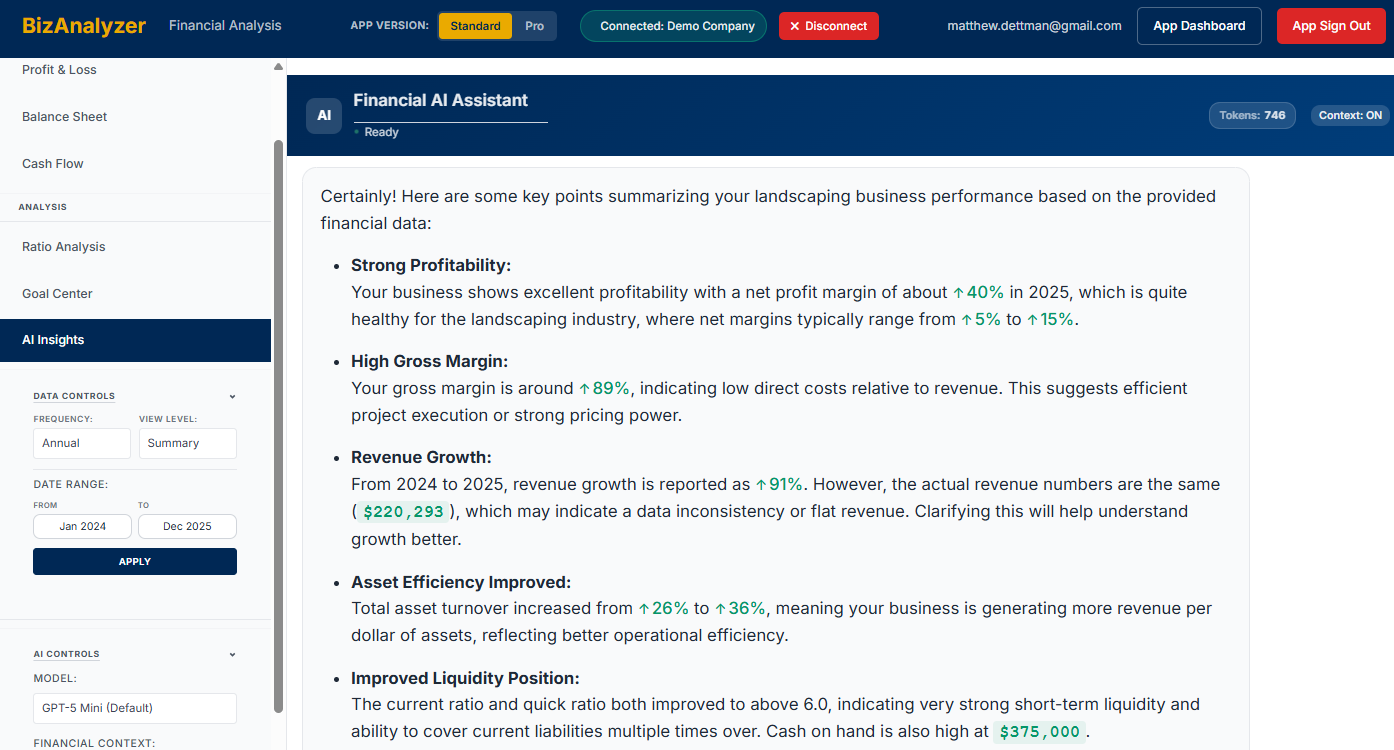Switch app version to Pro

point(535,26)
